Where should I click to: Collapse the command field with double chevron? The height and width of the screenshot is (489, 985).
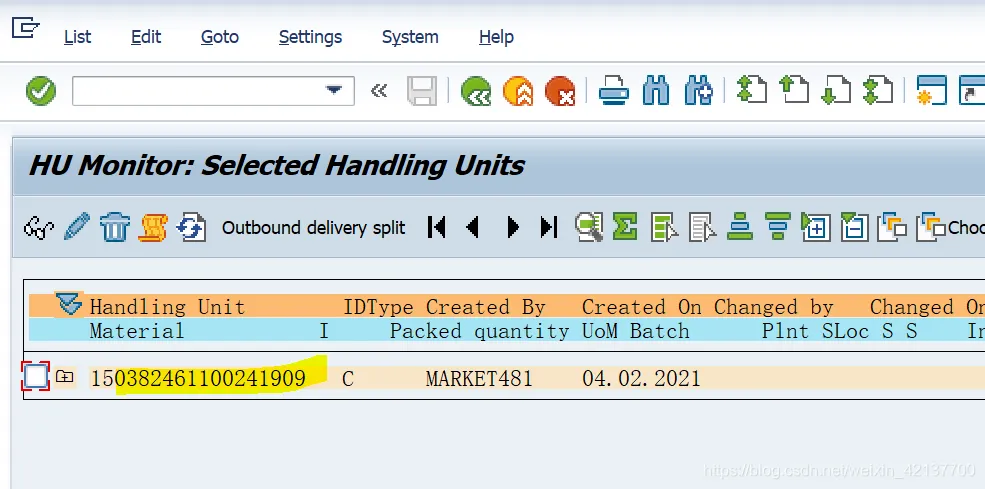[379, 91]
